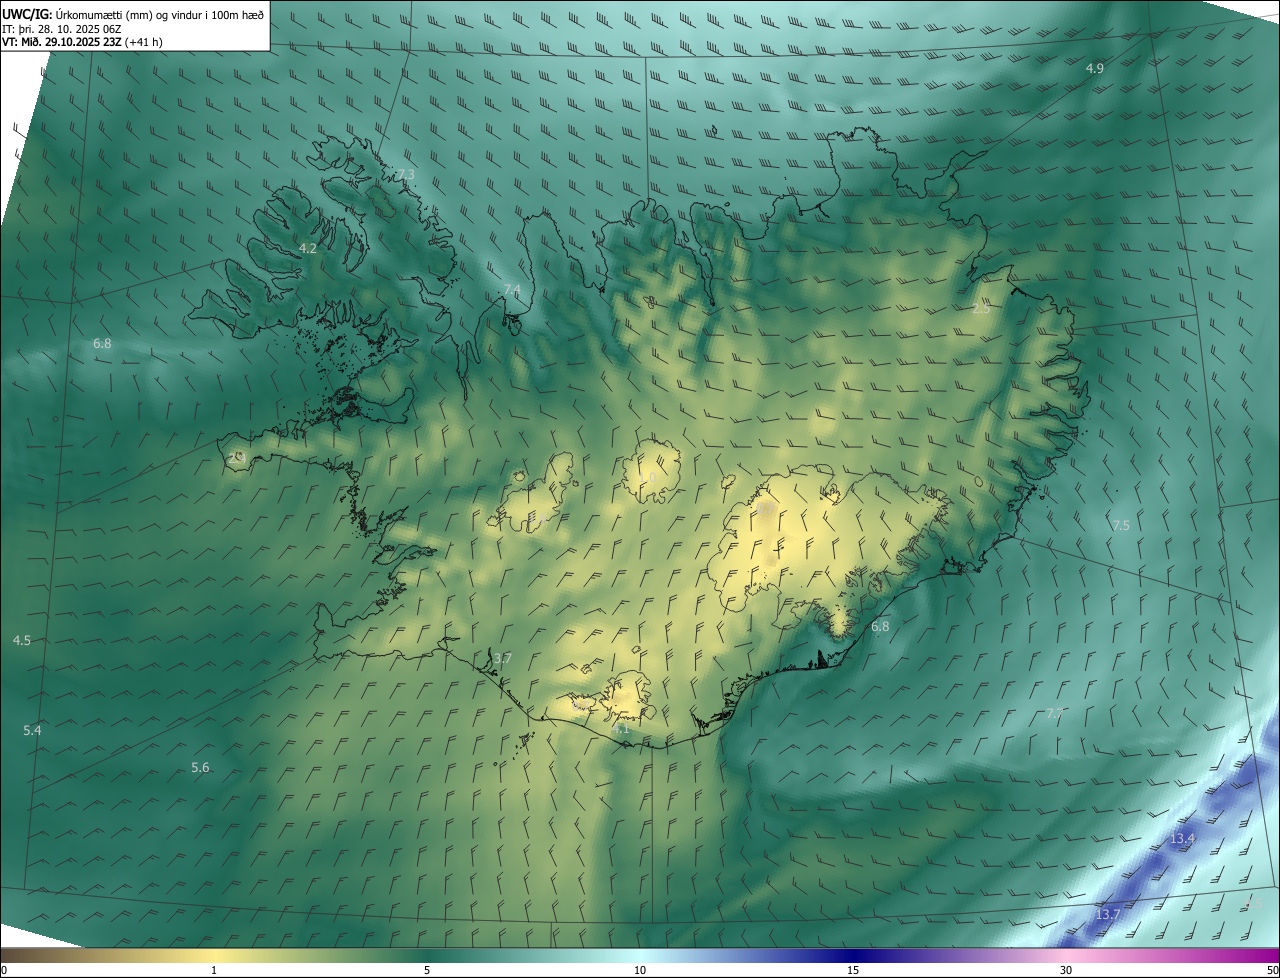Click the 7.7 value southeast of Iceland
This screenshot has width=1280, height=978.
(1055, 714)
